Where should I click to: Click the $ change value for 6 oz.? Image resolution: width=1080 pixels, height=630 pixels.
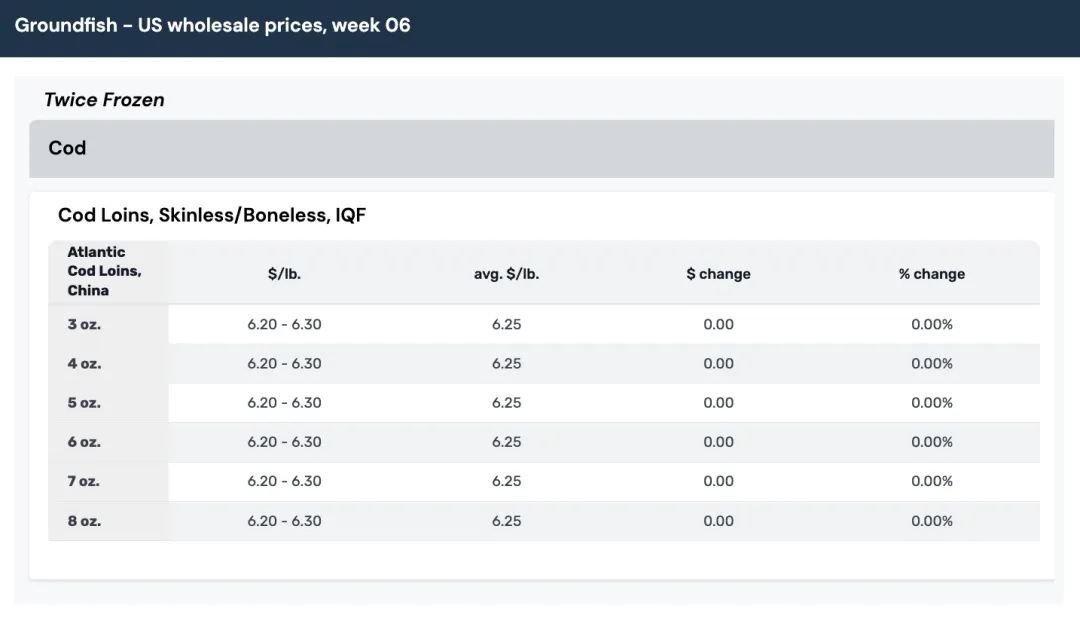(x=718, y=442)
